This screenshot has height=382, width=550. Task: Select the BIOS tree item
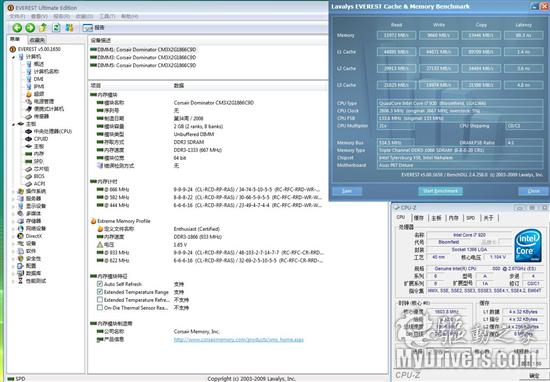click(39, 176)
